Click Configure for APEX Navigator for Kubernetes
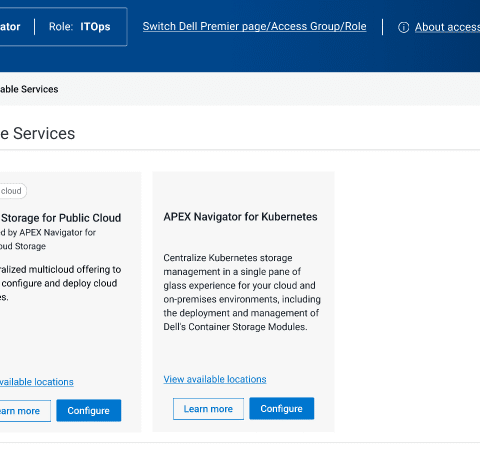Screen dimensions: 480x449 click(282, 408)
